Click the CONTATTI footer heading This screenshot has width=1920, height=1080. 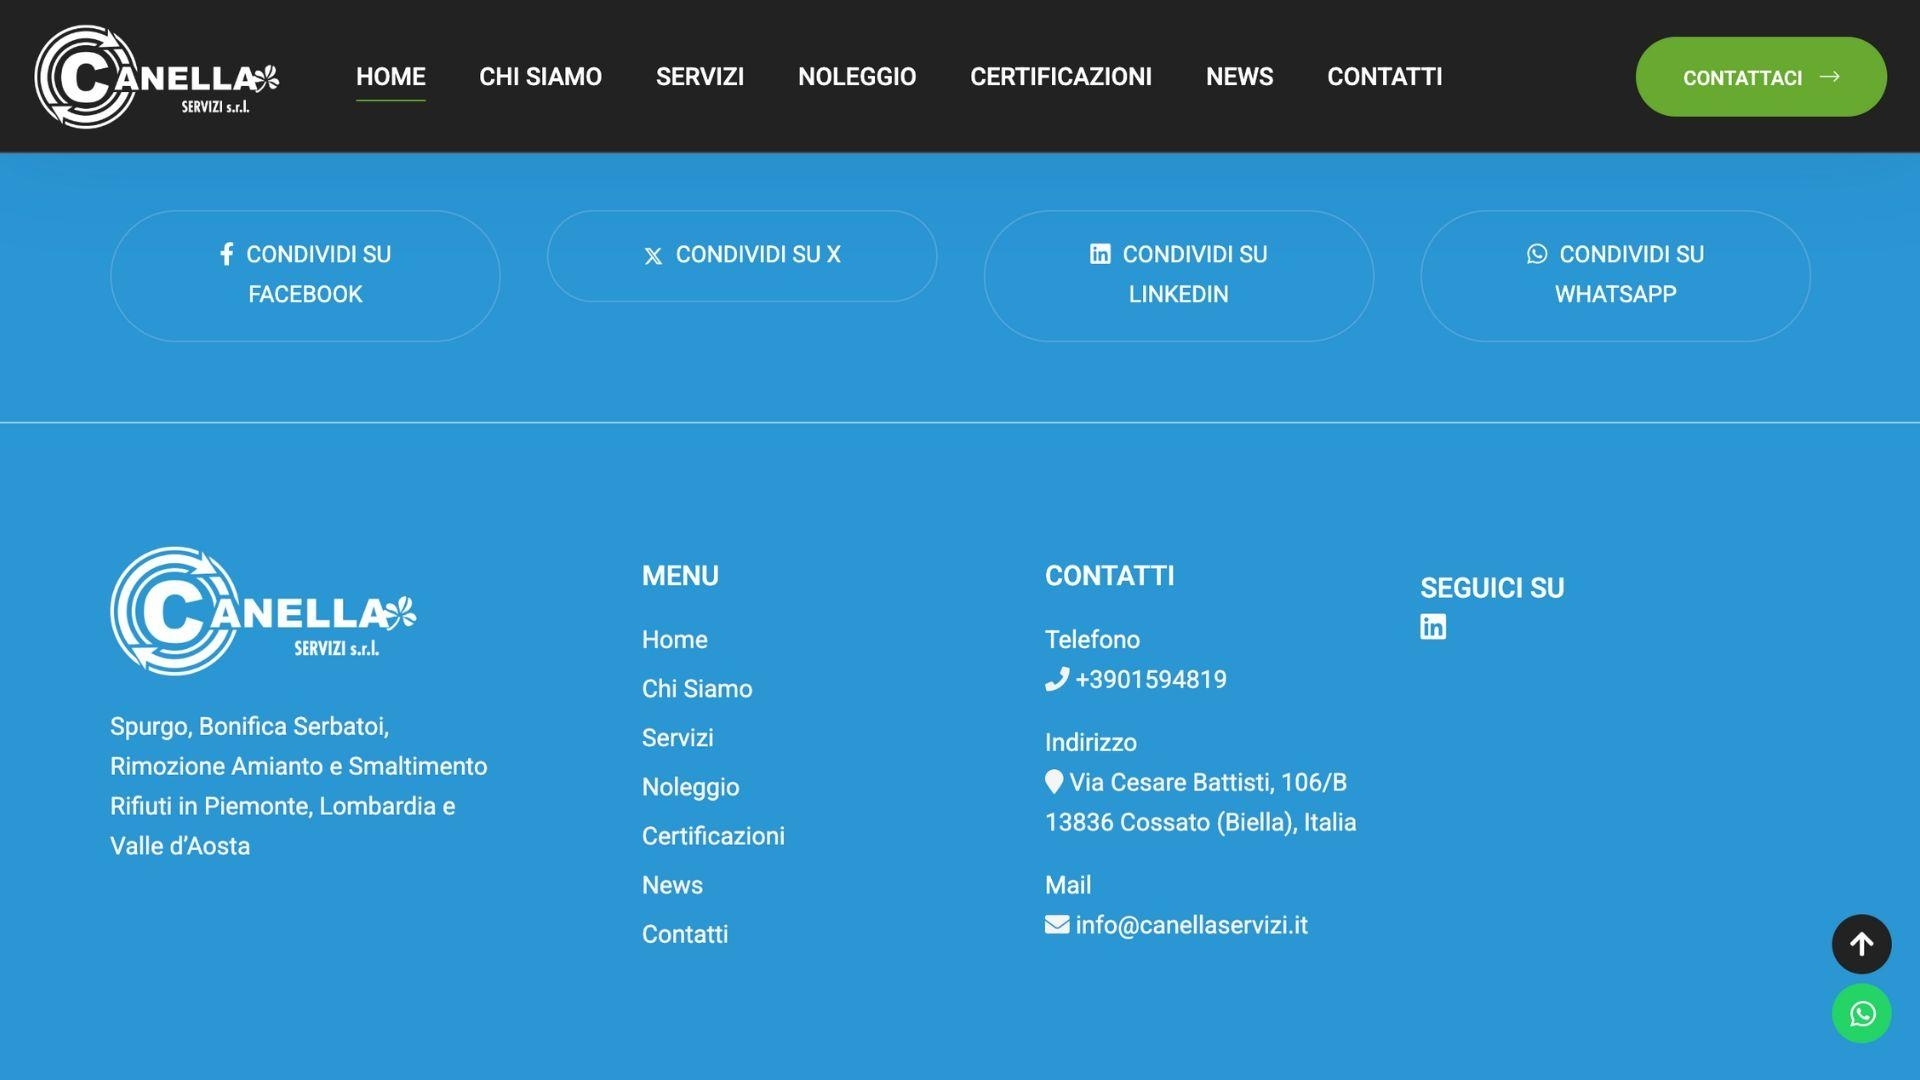1110,576
